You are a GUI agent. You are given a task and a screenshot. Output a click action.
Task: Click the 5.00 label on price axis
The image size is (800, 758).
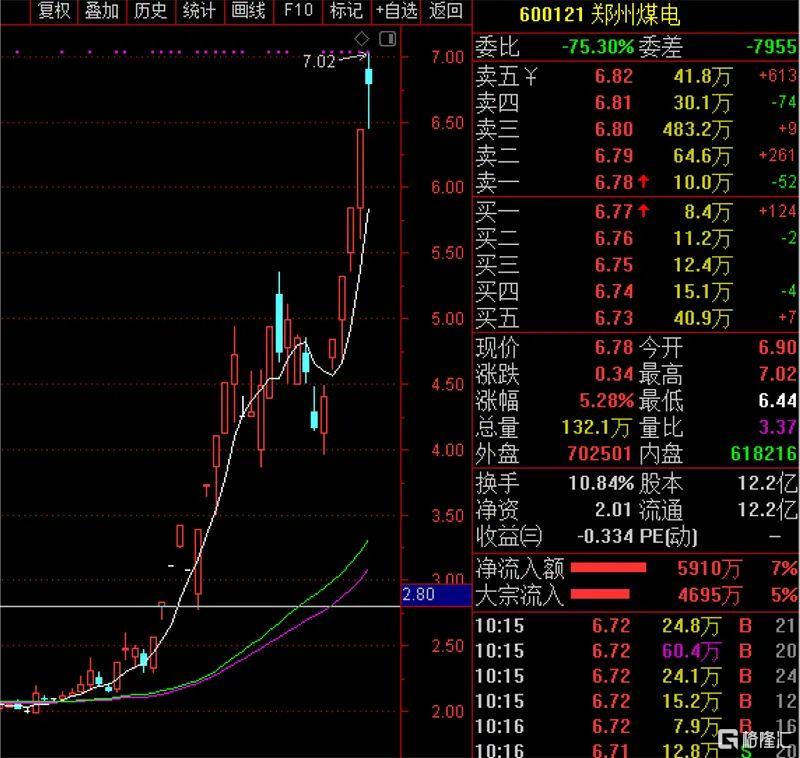(x=447, y=319)
